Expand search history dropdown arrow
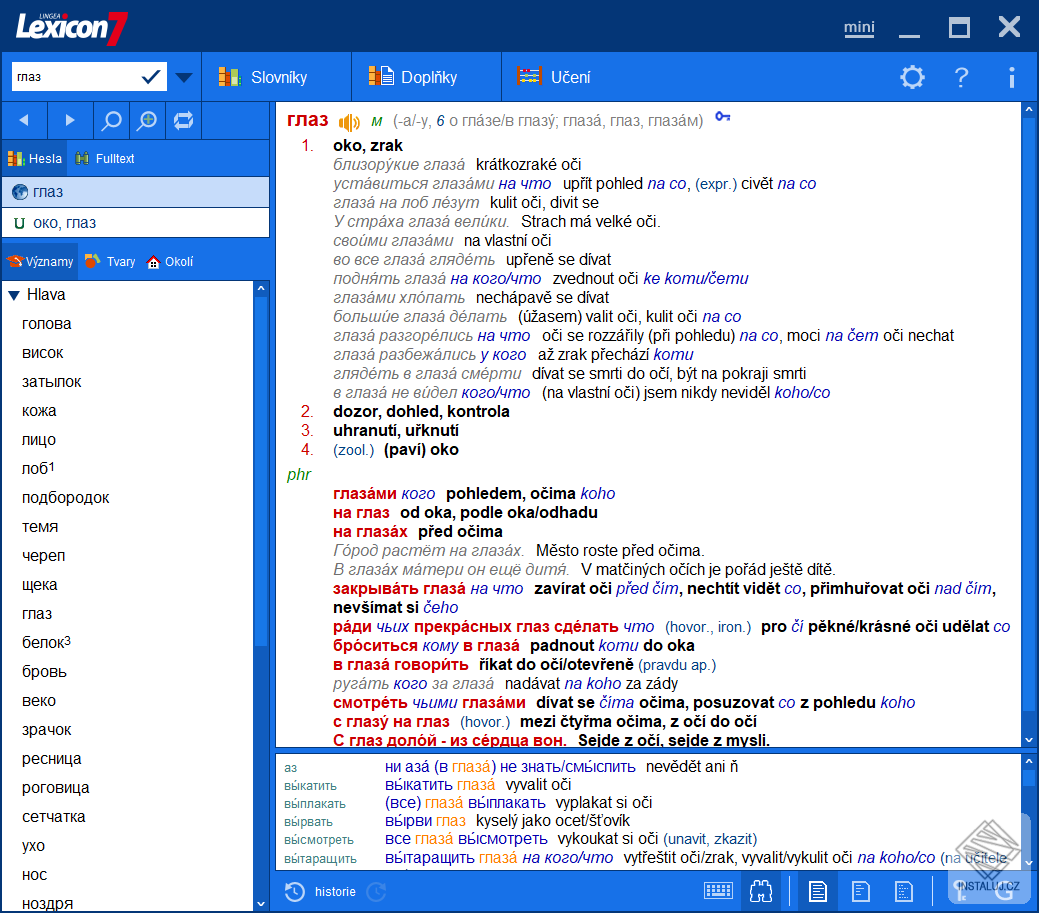1039x913 pixels. [x=184, y=78]
